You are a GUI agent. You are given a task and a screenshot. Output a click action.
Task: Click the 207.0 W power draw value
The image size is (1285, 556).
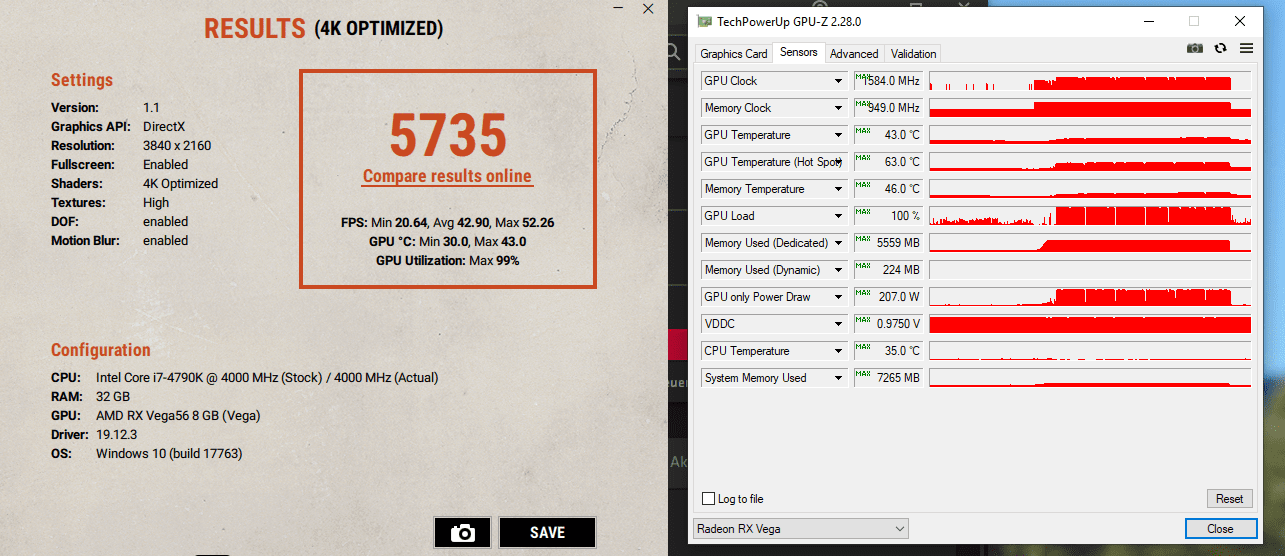coord(888,297)
